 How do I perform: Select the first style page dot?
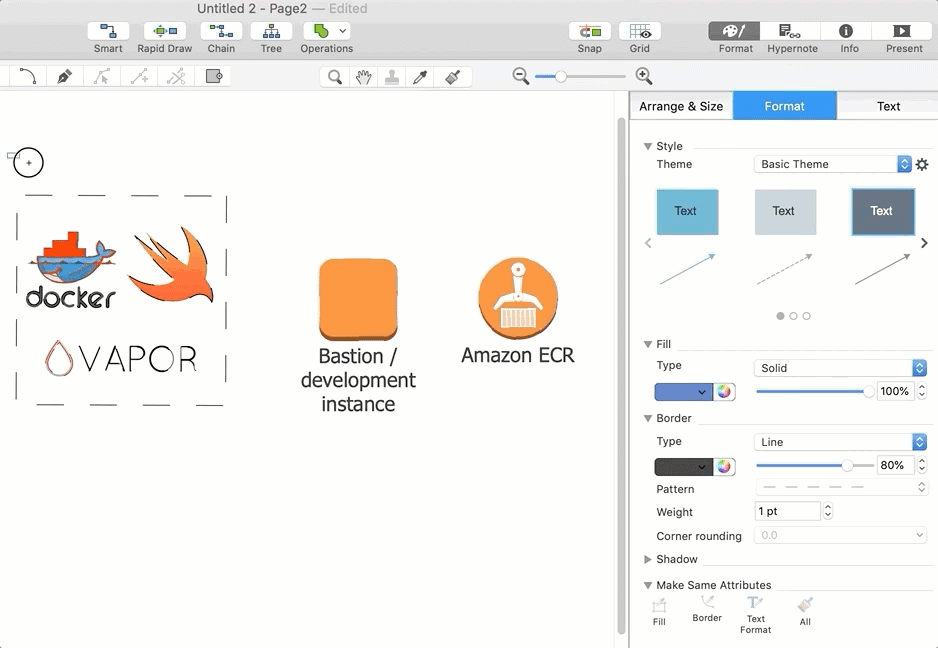pos(780,316)
